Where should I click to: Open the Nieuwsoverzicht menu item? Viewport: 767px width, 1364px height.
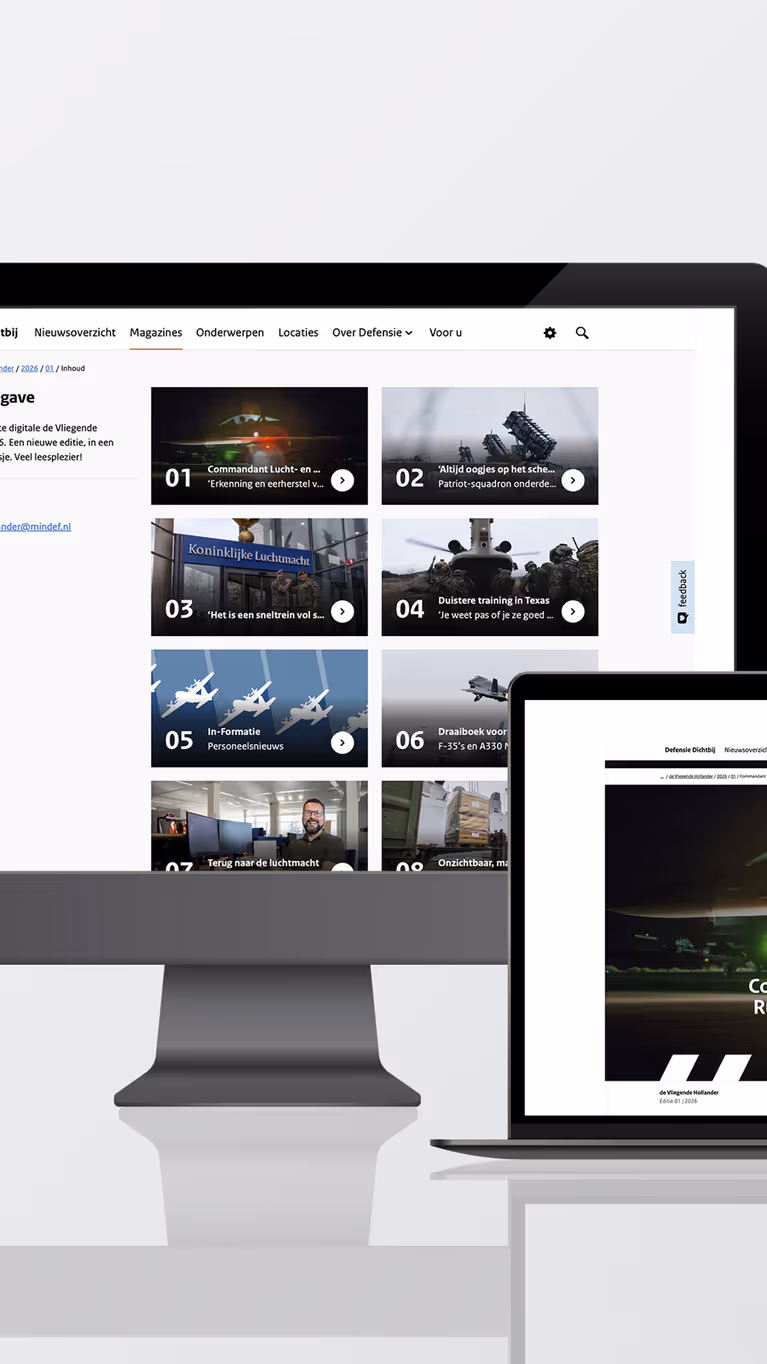click(75, 333)
